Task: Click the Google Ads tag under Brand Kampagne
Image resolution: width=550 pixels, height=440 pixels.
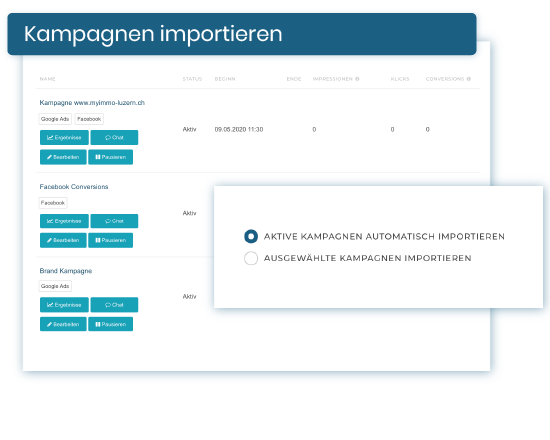Action: 55,286
